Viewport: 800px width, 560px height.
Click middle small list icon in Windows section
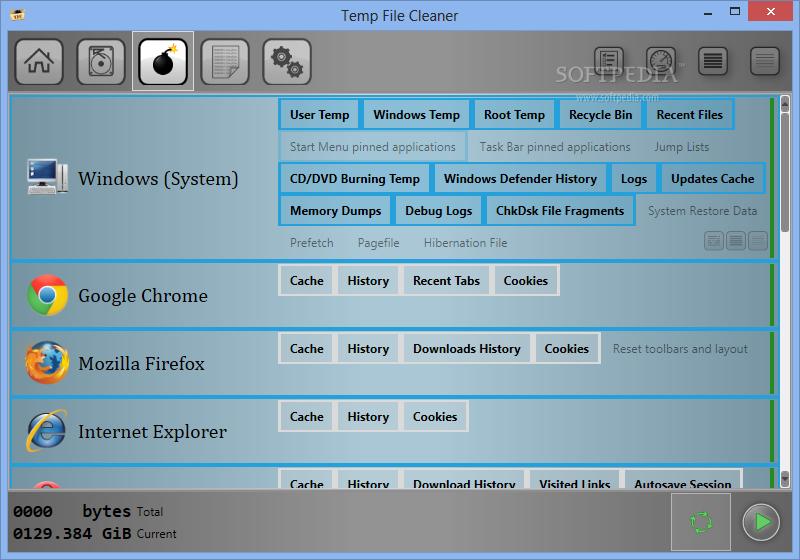tap(736, 241)
